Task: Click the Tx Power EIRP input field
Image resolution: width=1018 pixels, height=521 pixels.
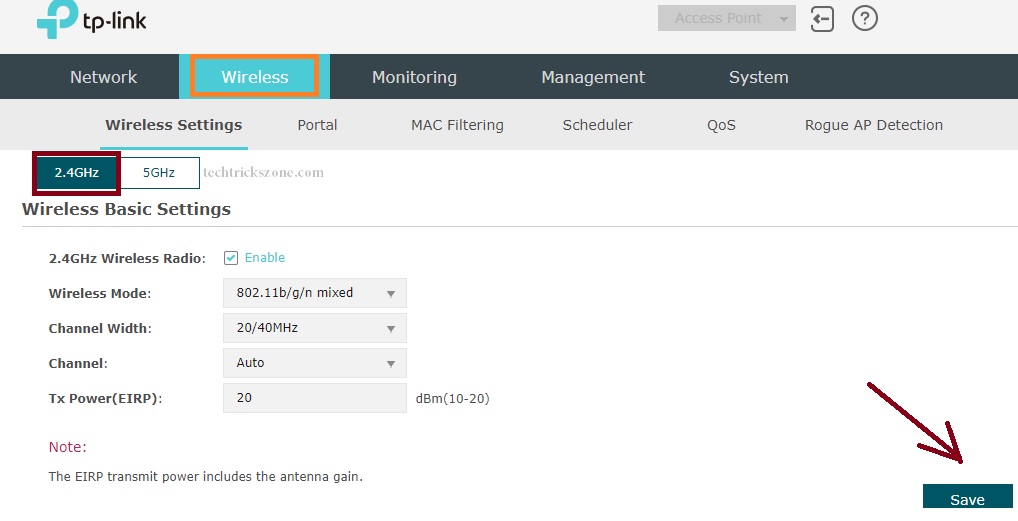Action: click(x=314, y=398)
